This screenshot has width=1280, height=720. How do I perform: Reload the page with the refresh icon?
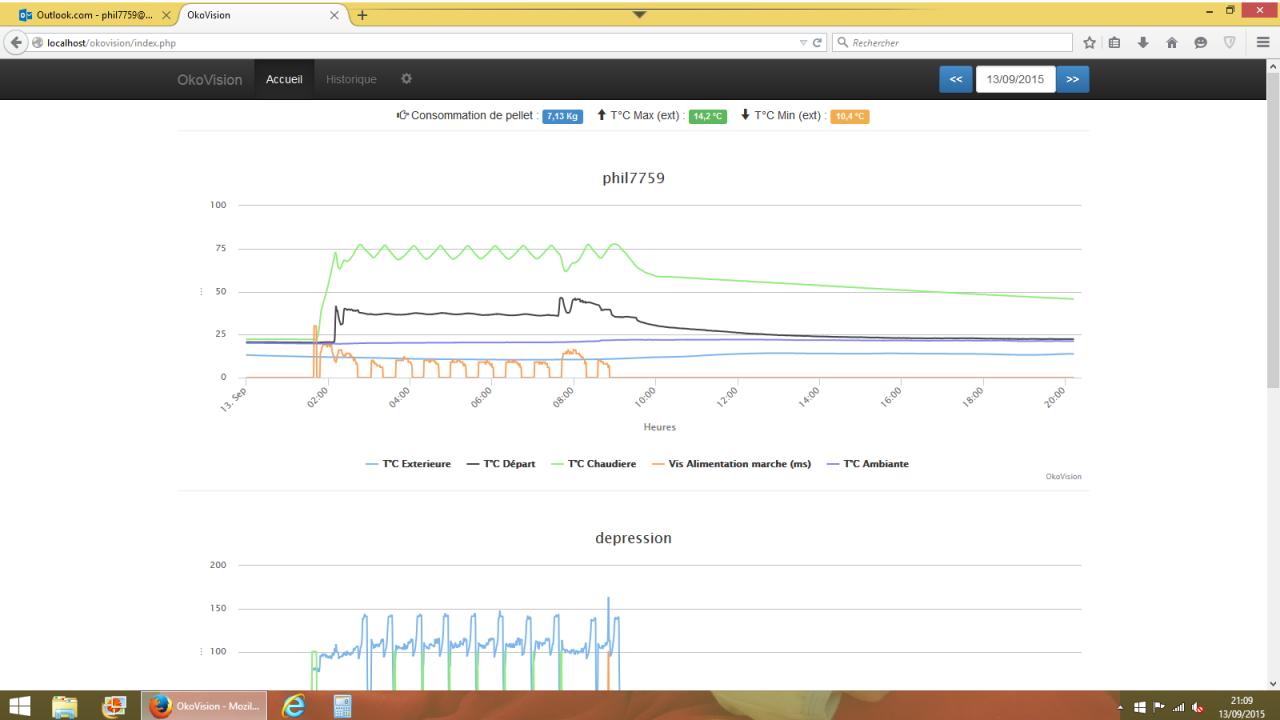pyautogui.click(x=818, y=43)
